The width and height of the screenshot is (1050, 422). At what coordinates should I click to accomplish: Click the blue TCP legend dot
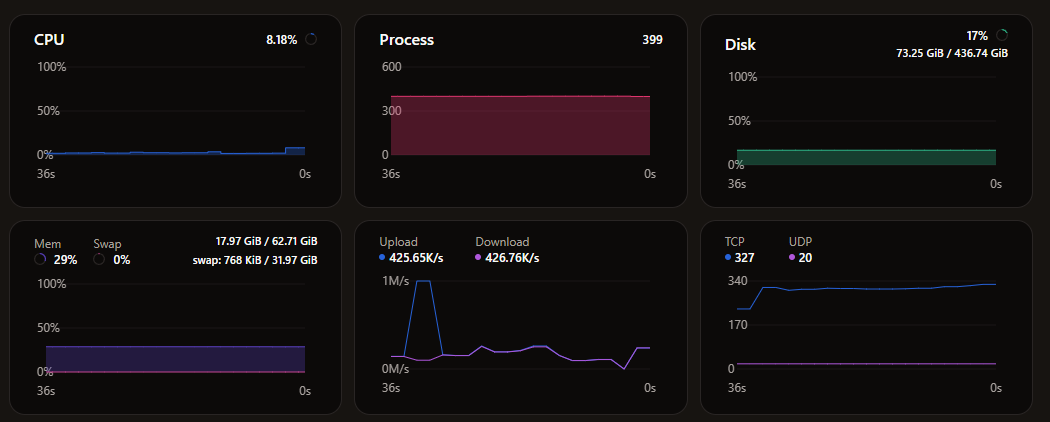tap(728, 257)
